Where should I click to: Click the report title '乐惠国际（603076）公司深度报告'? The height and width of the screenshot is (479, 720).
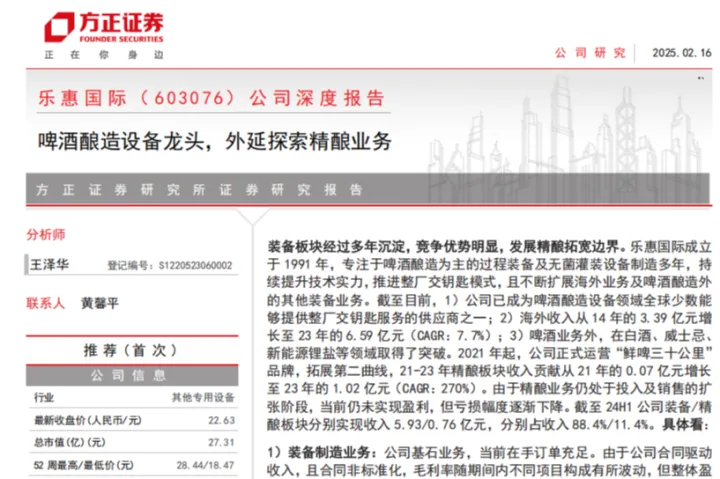[x=211, y=98]
